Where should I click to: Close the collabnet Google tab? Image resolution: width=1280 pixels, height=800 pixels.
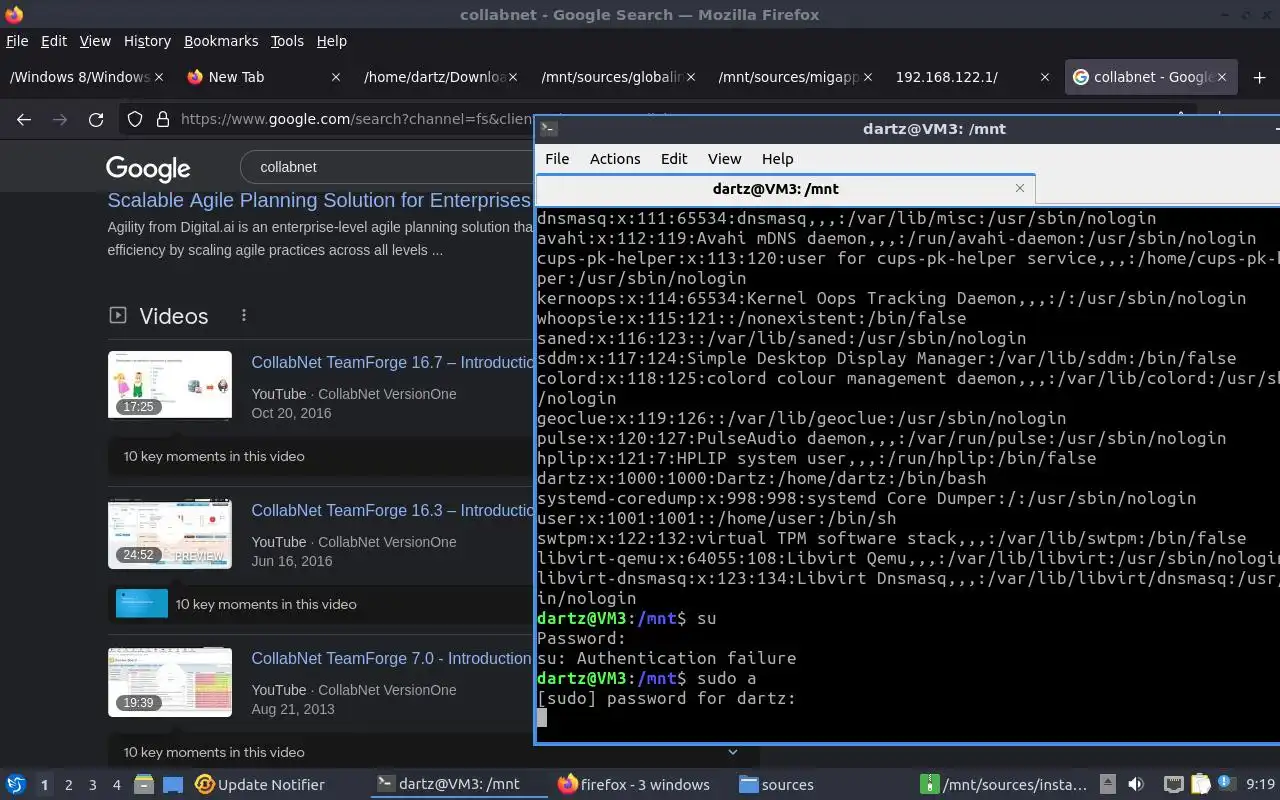1223,77
